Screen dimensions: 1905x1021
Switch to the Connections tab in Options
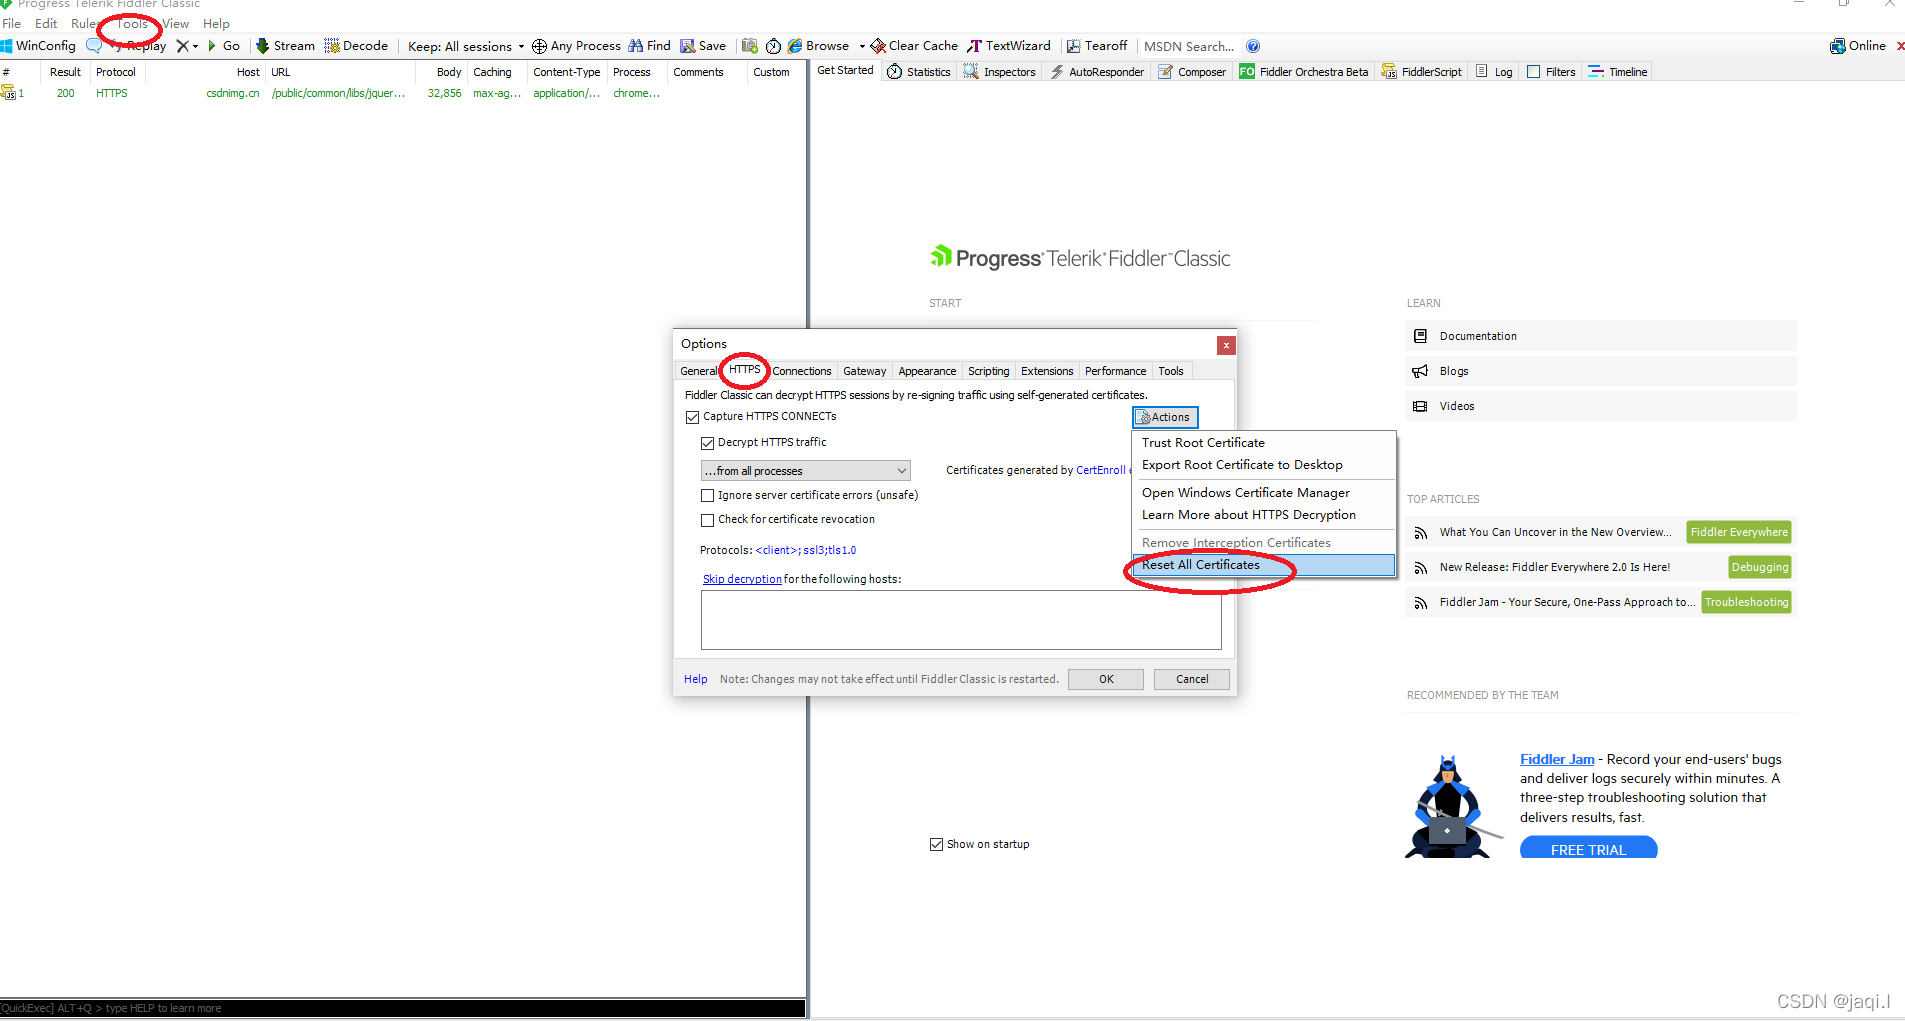coord(801,371)
